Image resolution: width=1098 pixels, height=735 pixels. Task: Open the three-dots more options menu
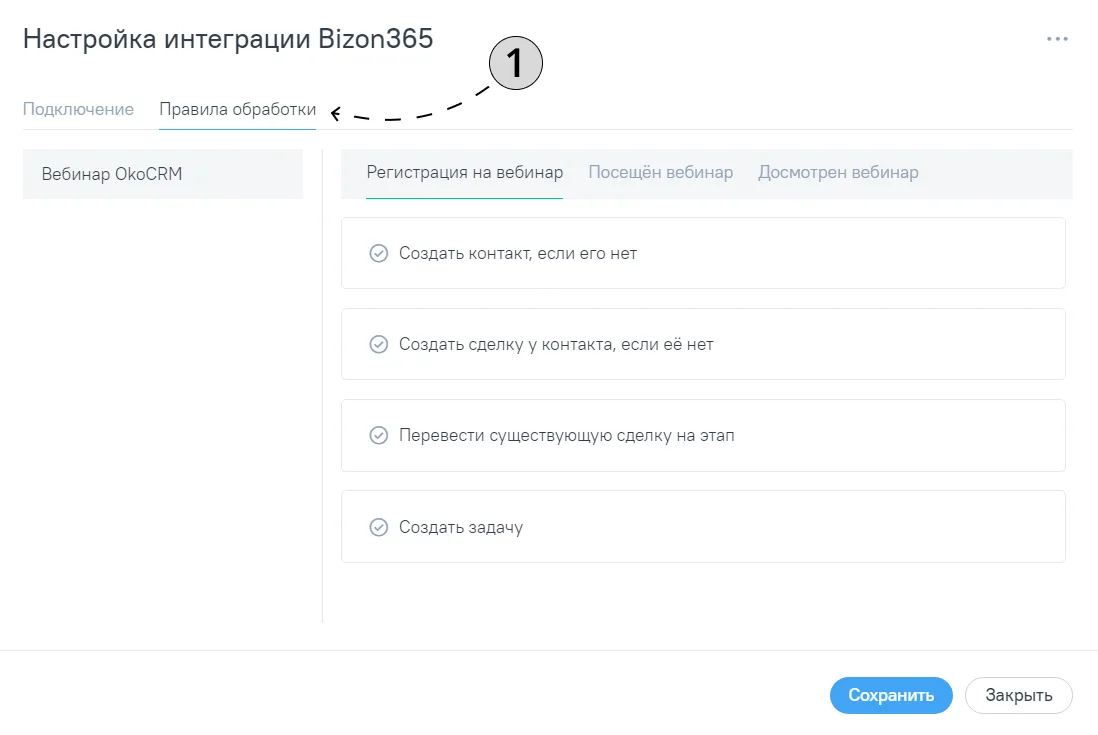pyautogui.click(x=1057, y=38)
